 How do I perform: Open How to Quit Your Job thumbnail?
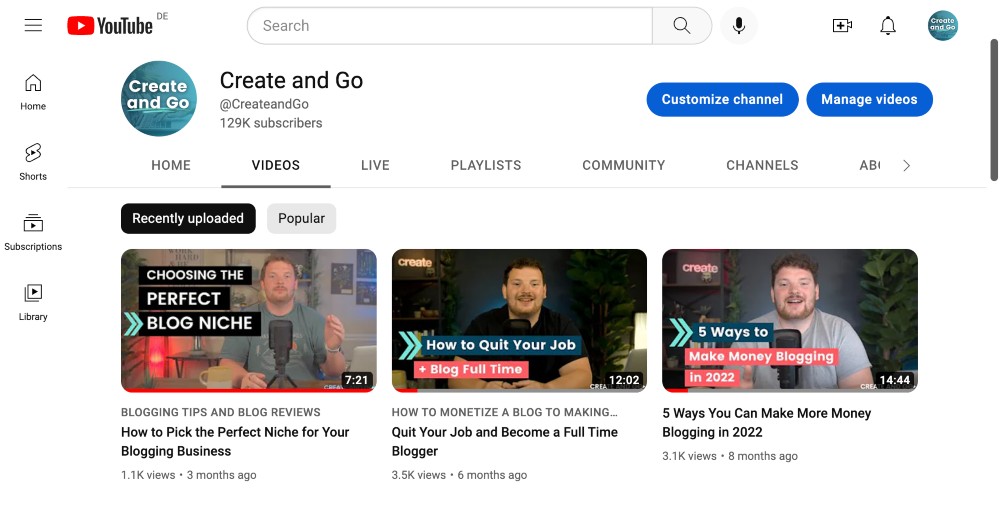coord(519,320)
